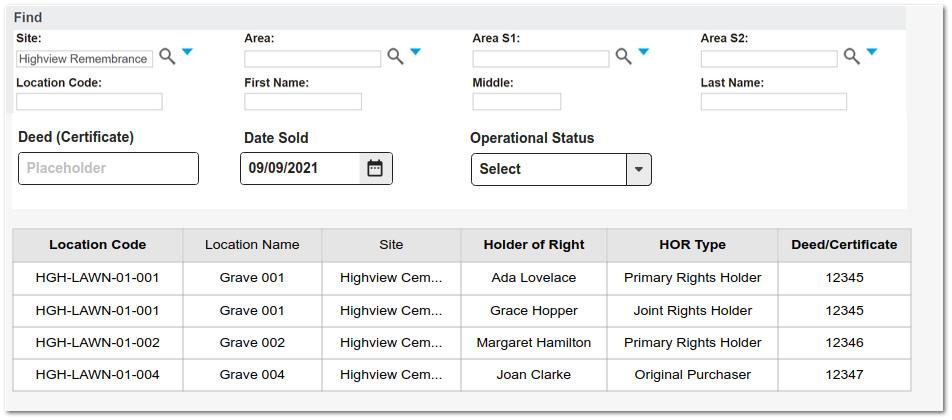The height and width of the screenshot is (420, 952).
Task: Click the Area S2 search magnifier icon
Action: [852, 57]
